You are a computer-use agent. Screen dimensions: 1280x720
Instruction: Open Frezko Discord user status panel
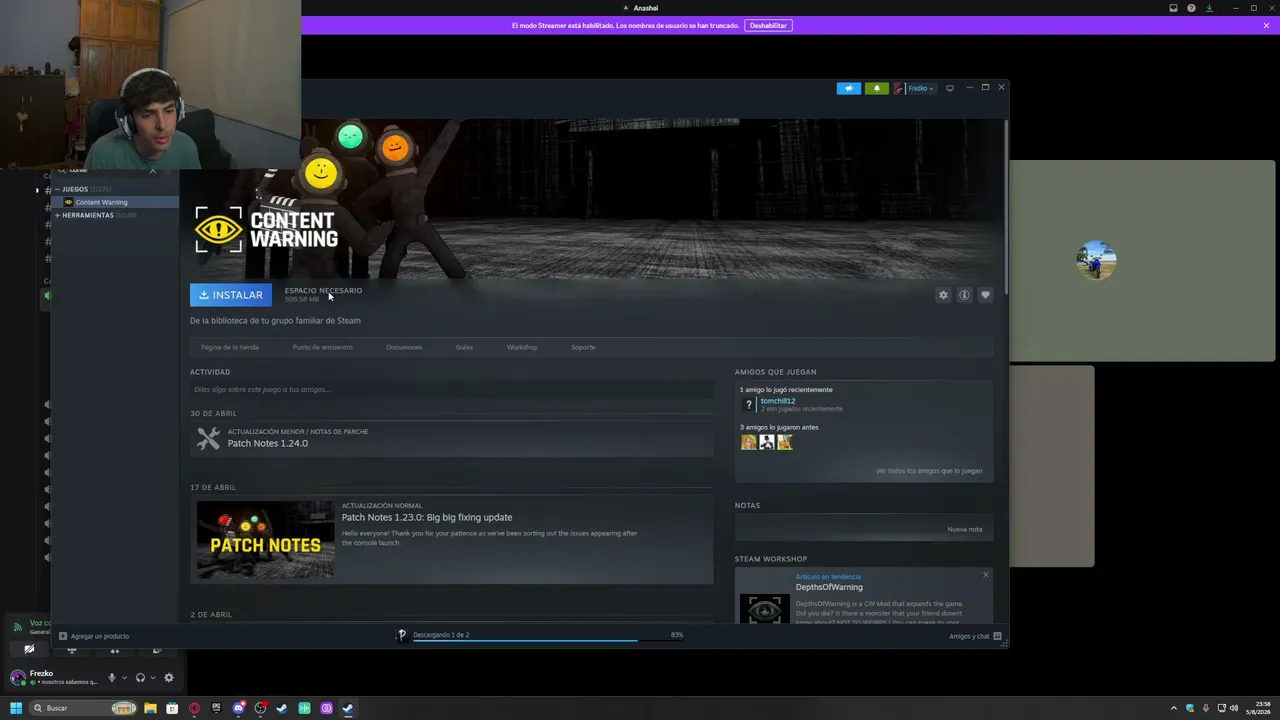coord(52,677)
